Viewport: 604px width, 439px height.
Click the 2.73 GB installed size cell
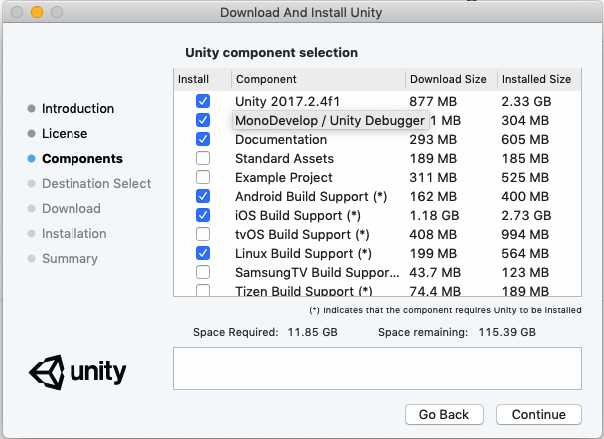pos(526,215)
